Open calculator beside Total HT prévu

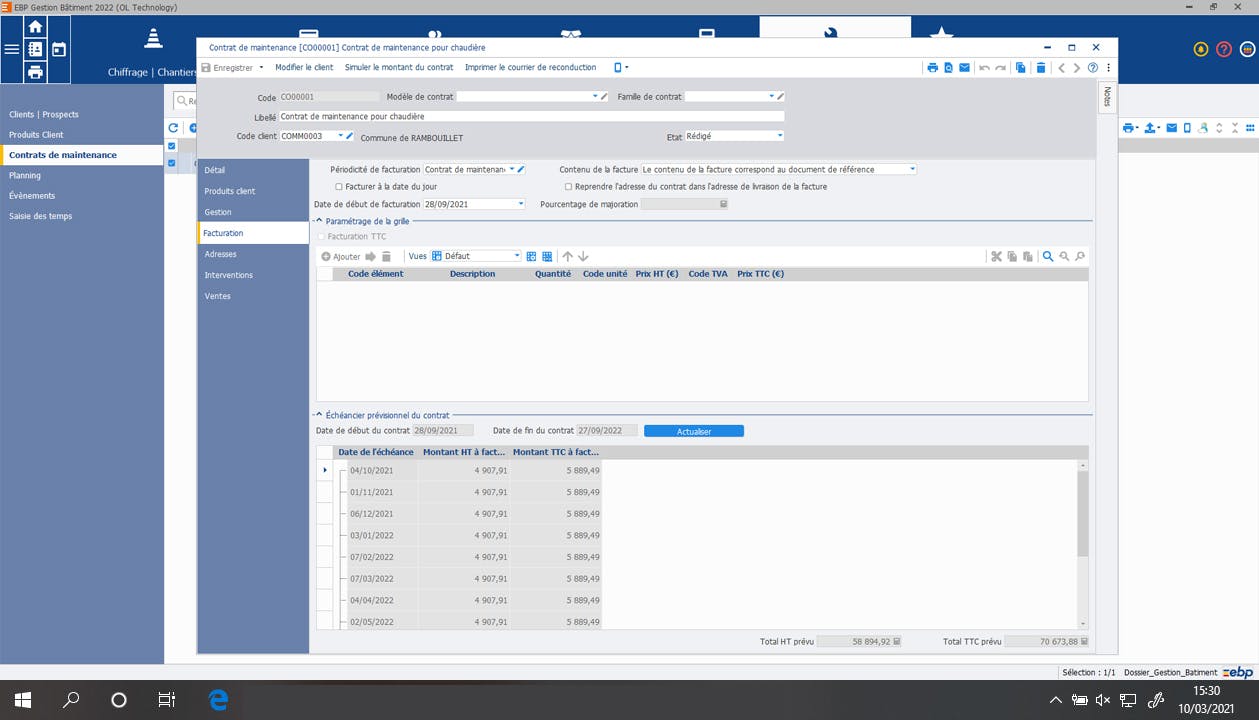(x=897, y=642)
